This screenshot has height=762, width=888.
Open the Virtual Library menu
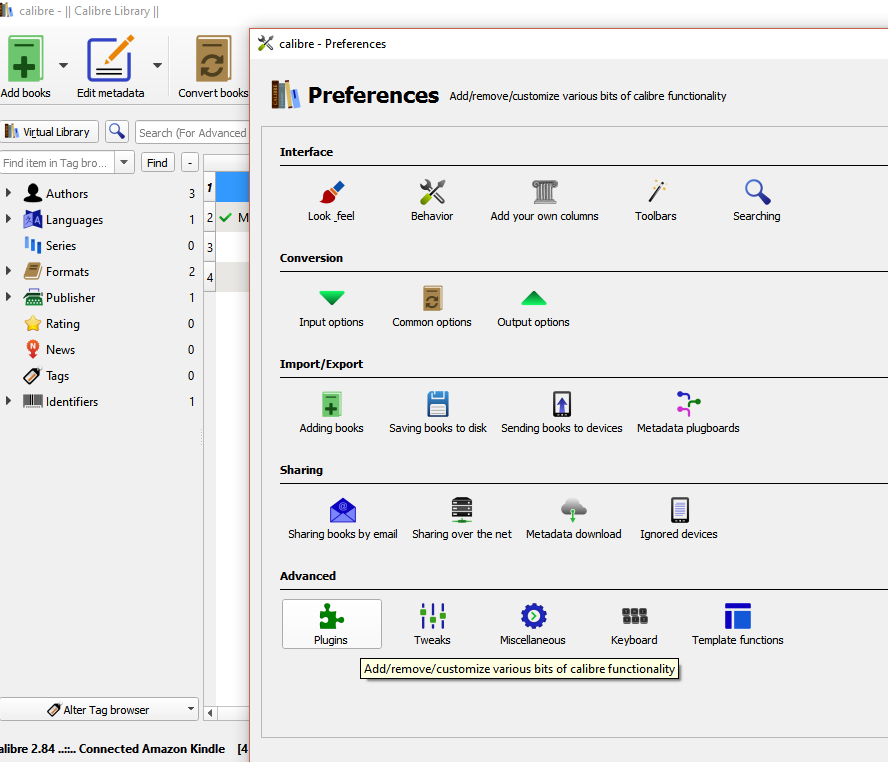click(50, 131)
